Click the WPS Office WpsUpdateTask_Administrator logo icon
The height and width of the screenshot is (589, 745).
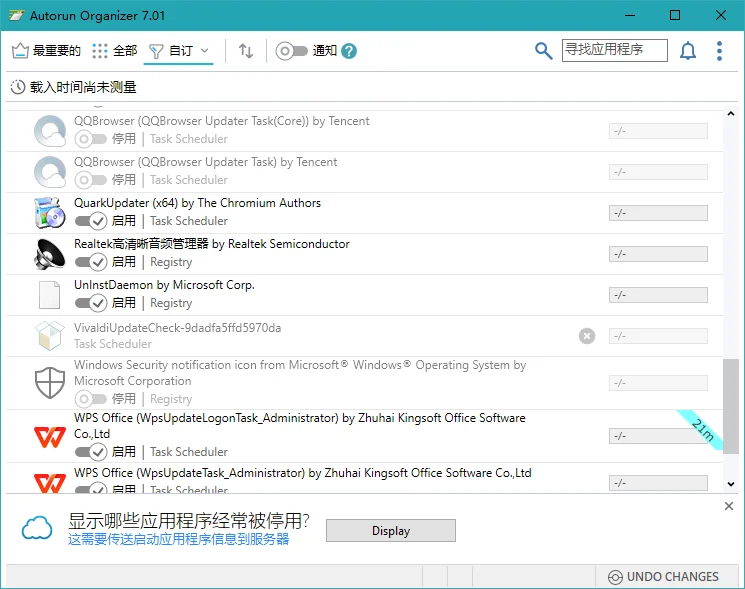pyautogui.click(x=50, y=483)
